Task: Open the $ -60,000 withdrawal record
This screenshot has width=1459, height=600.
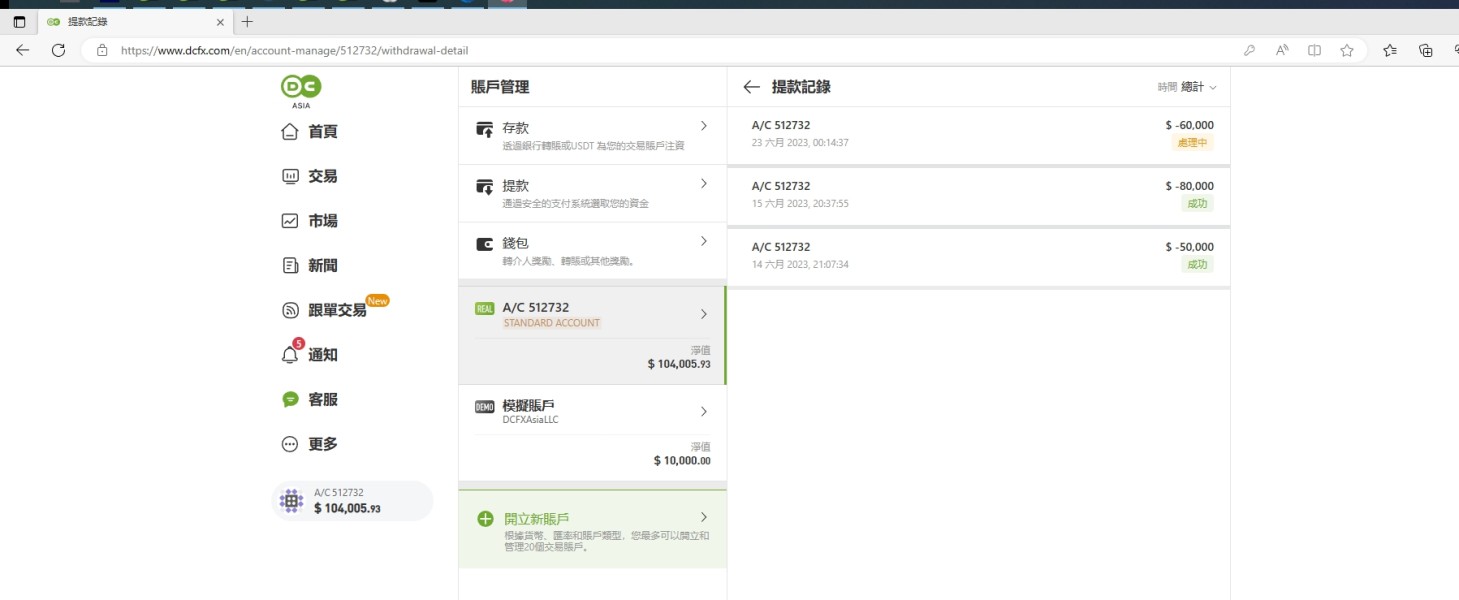Action: coord(978,135)
